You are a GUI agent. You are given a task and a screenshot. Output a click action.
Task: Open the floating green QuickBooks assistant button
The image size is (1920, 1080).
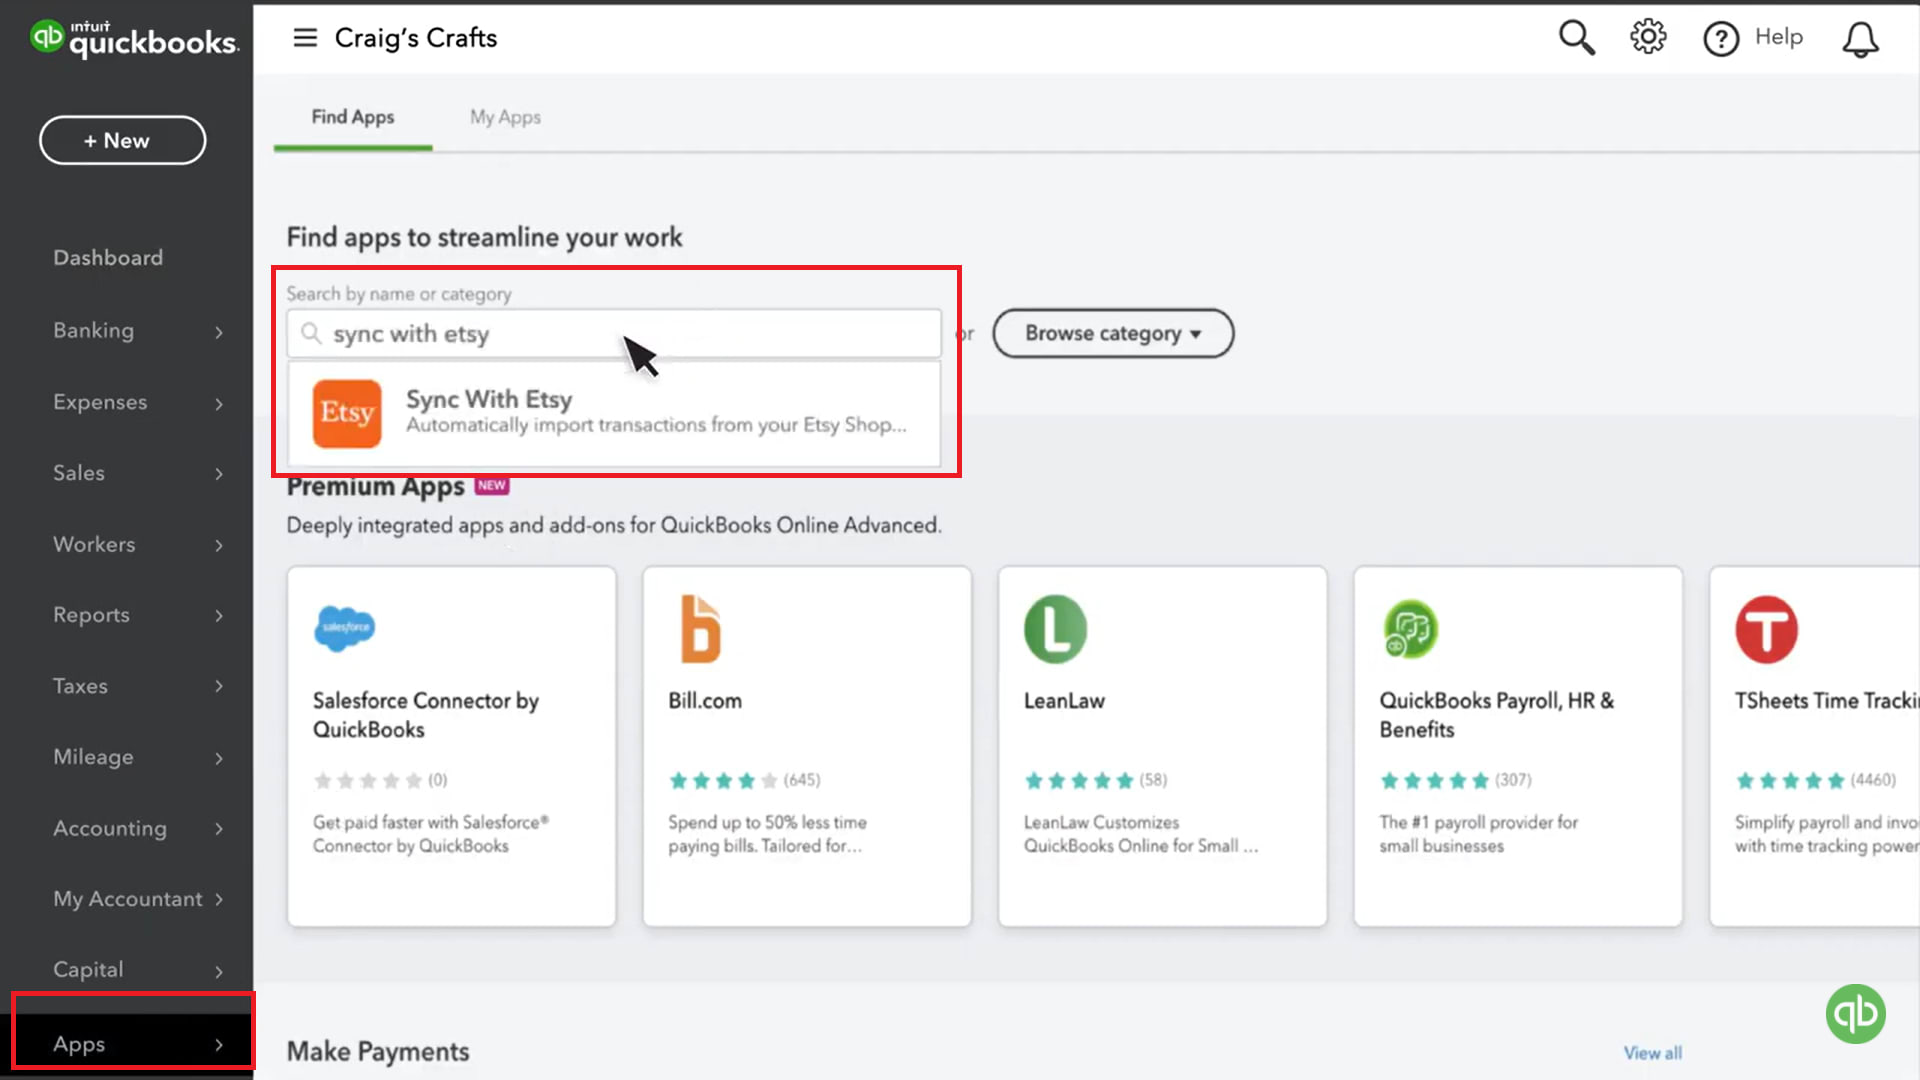(x=1856, y=1014)
